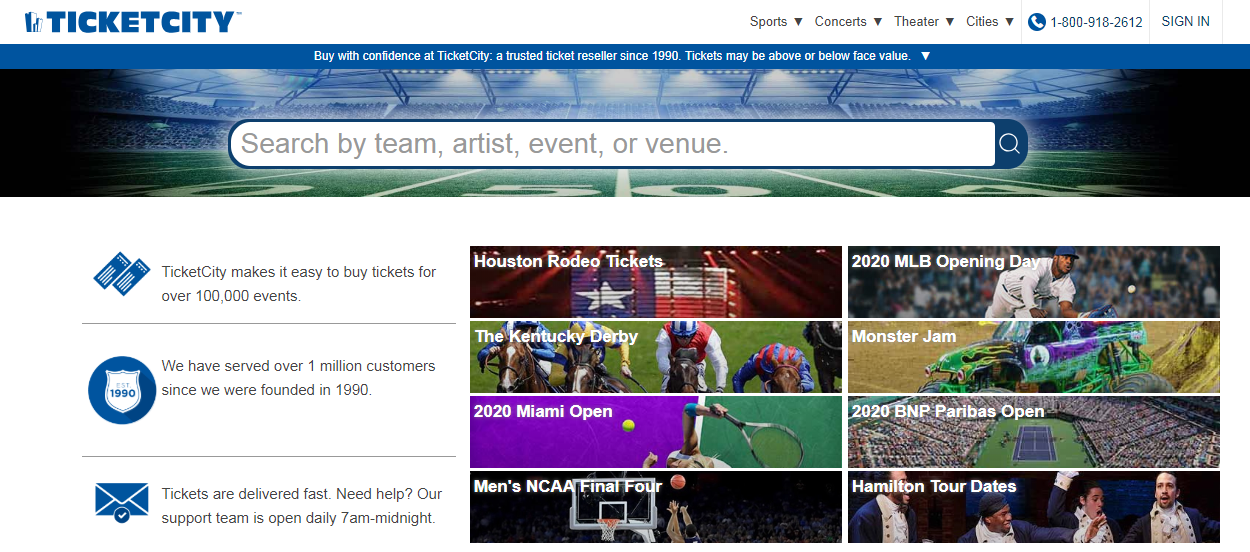Click the TicketCity logo
The height and width of the screenshot is (552, 1250).
point(132,21)
